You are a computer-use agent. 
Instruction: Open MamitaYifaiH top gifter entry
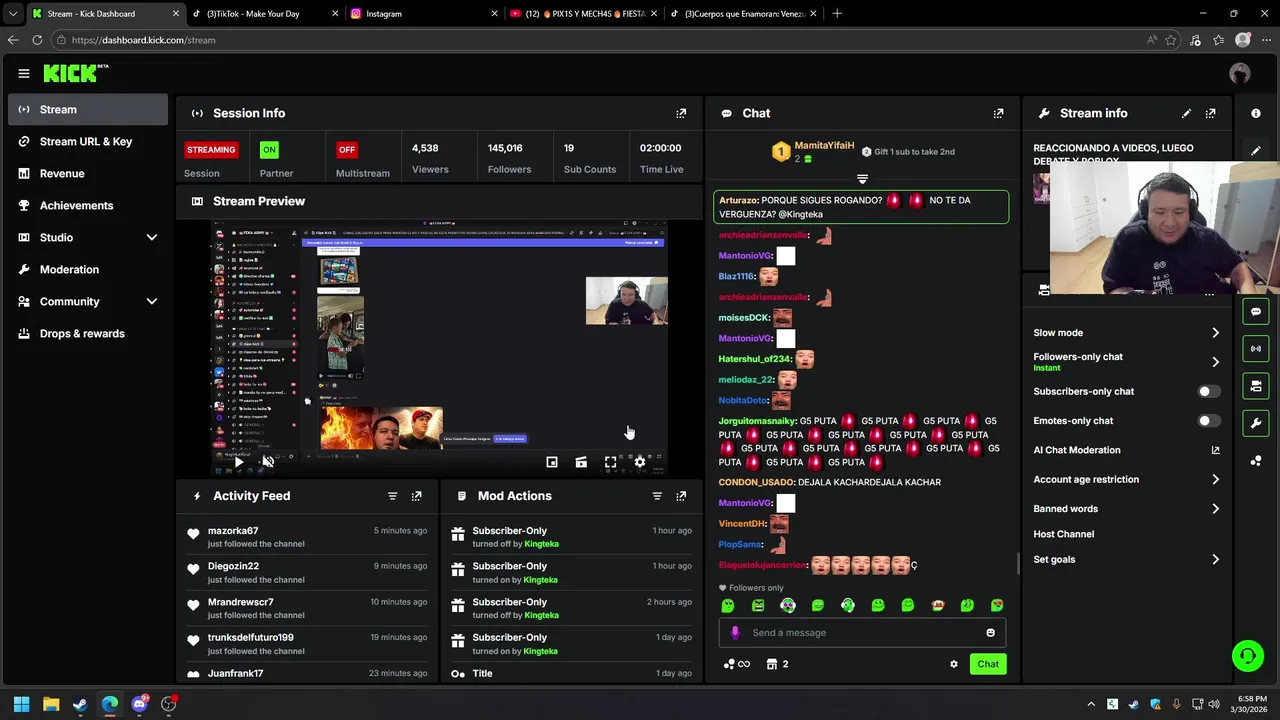coord(813,152)
